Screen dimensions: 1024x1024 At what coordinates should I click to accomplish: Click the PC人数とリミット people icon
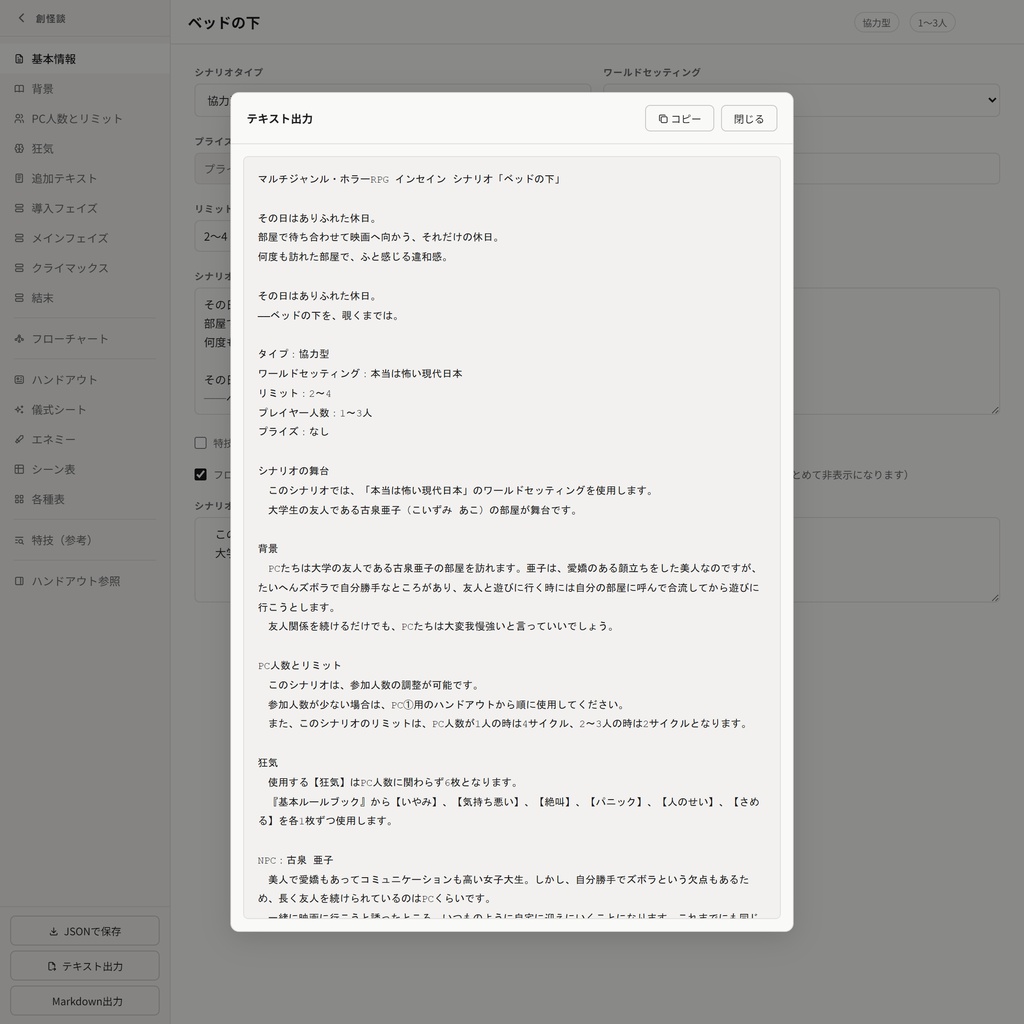click(19, 119)
